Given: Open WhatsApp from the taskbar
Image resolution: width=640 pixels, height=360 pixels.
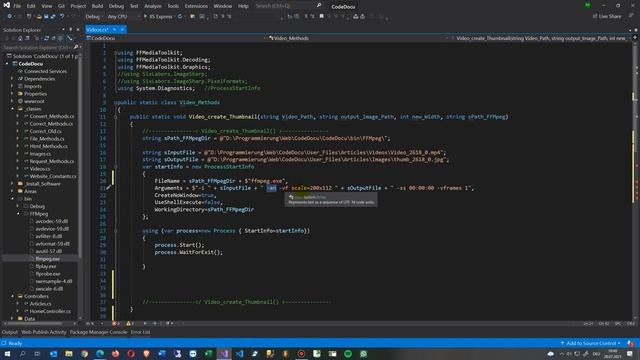Looking at the screenshot, I should [x=363, y=354].
